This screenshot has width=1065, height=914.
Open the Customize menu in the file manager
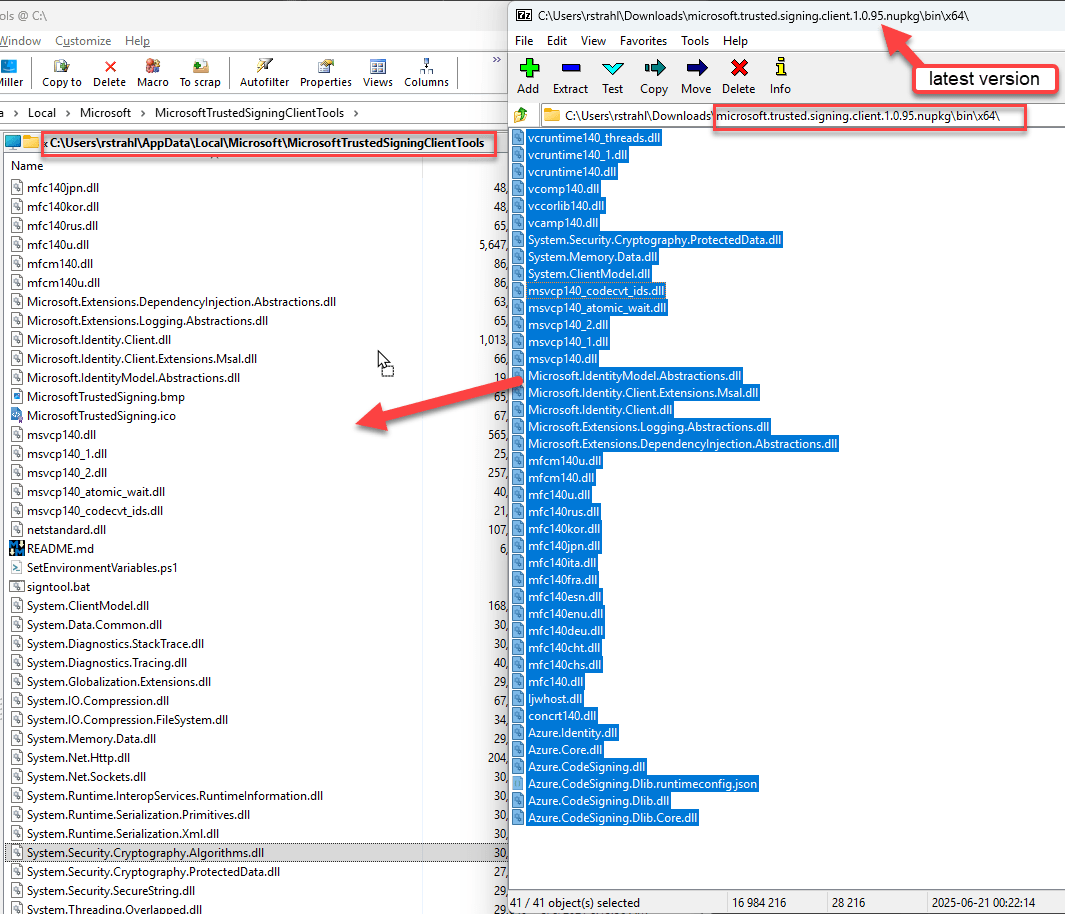(83, 41)
